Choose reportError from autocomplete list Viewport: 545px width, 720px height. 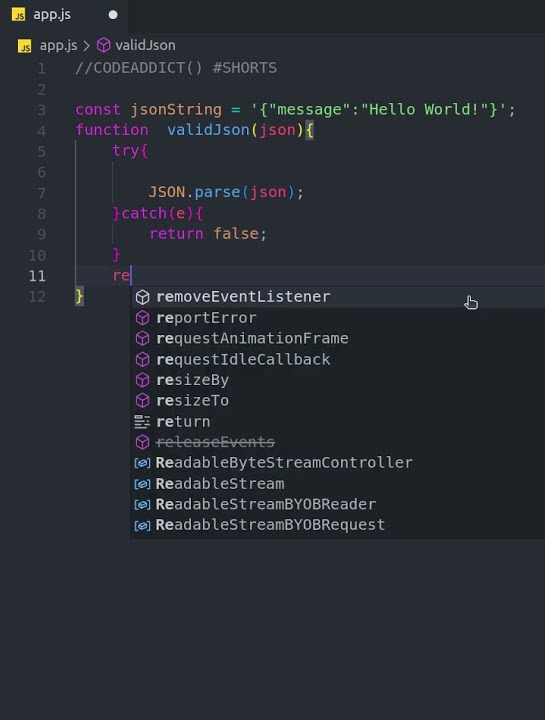[x=337, y=318]
